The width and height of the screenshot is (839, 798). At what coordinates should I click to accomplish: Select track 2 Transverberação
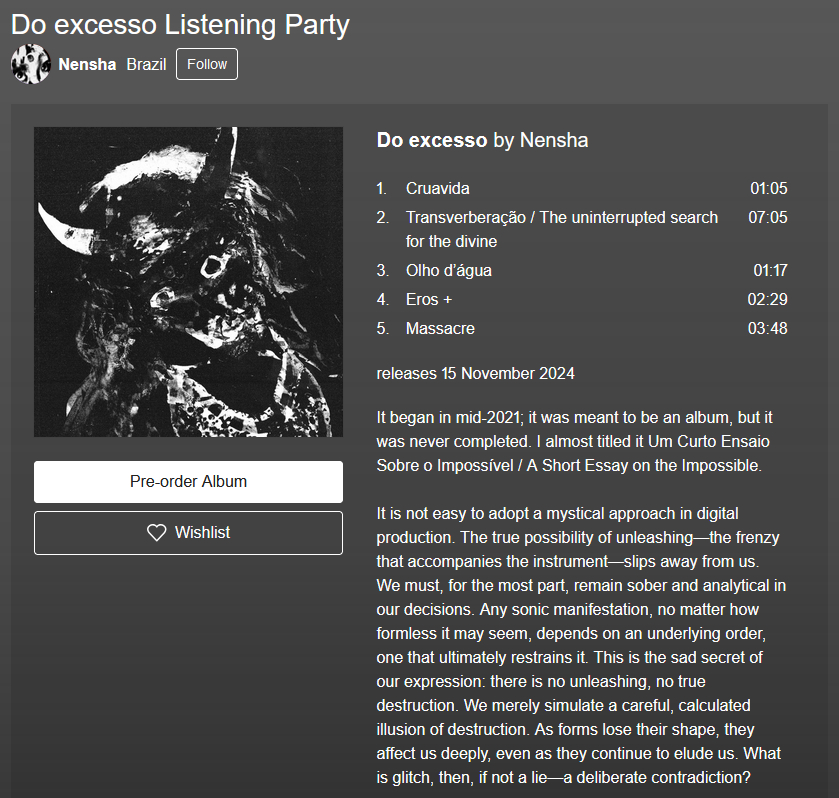point(582,229)
